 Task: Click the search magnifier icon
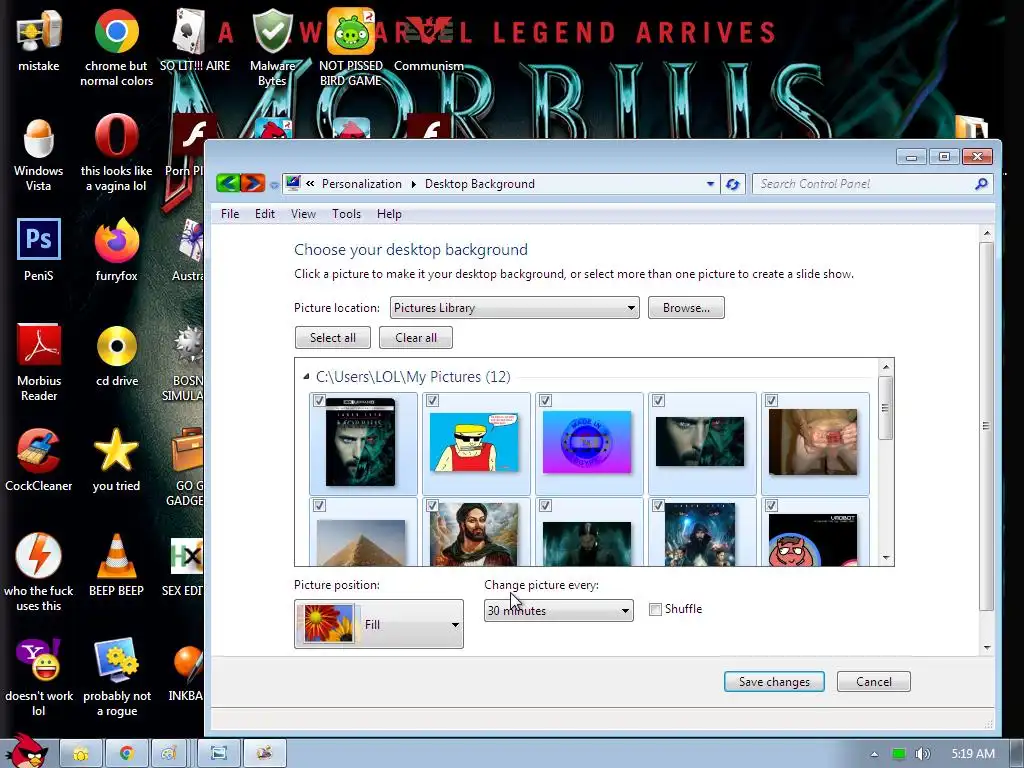click(981, 184)
